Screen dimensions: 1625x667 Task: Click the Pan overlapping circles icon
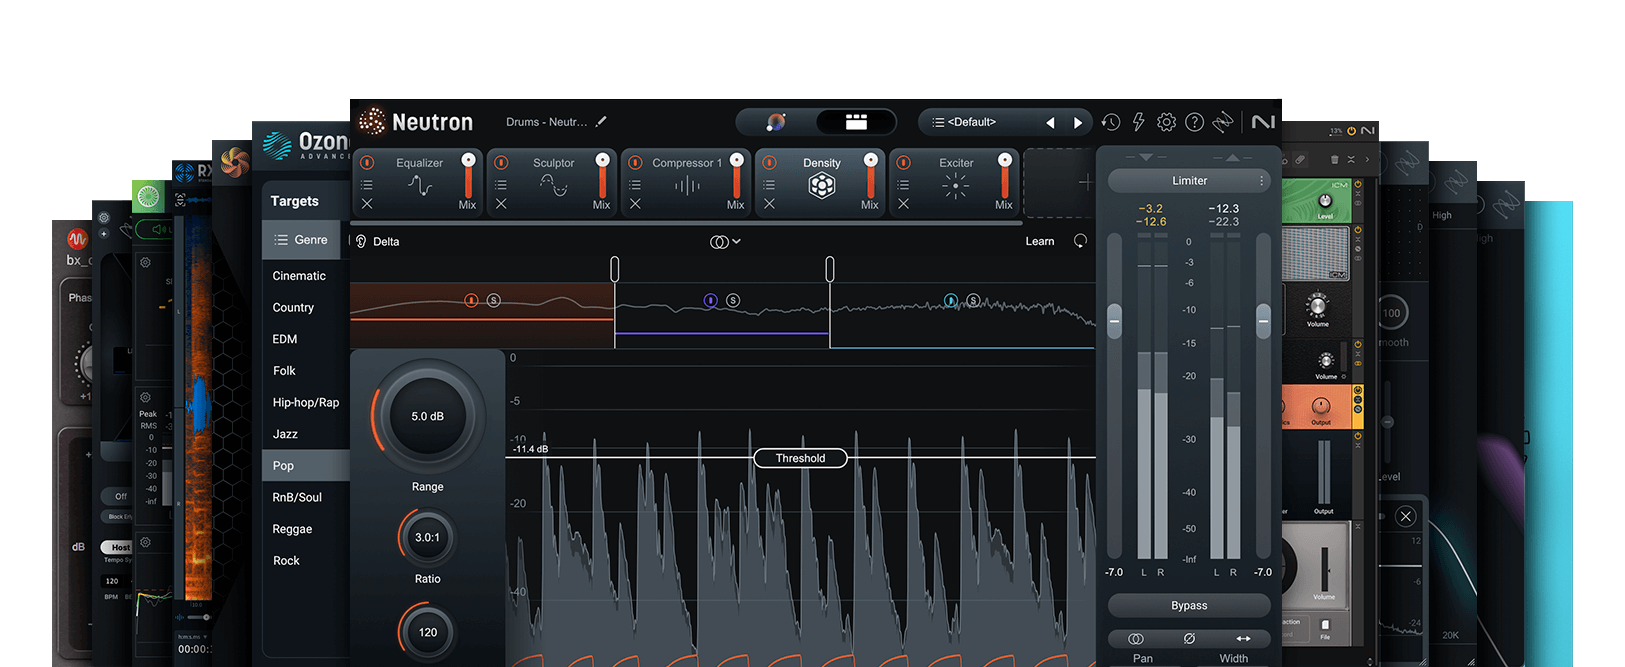pos(1136,638)
